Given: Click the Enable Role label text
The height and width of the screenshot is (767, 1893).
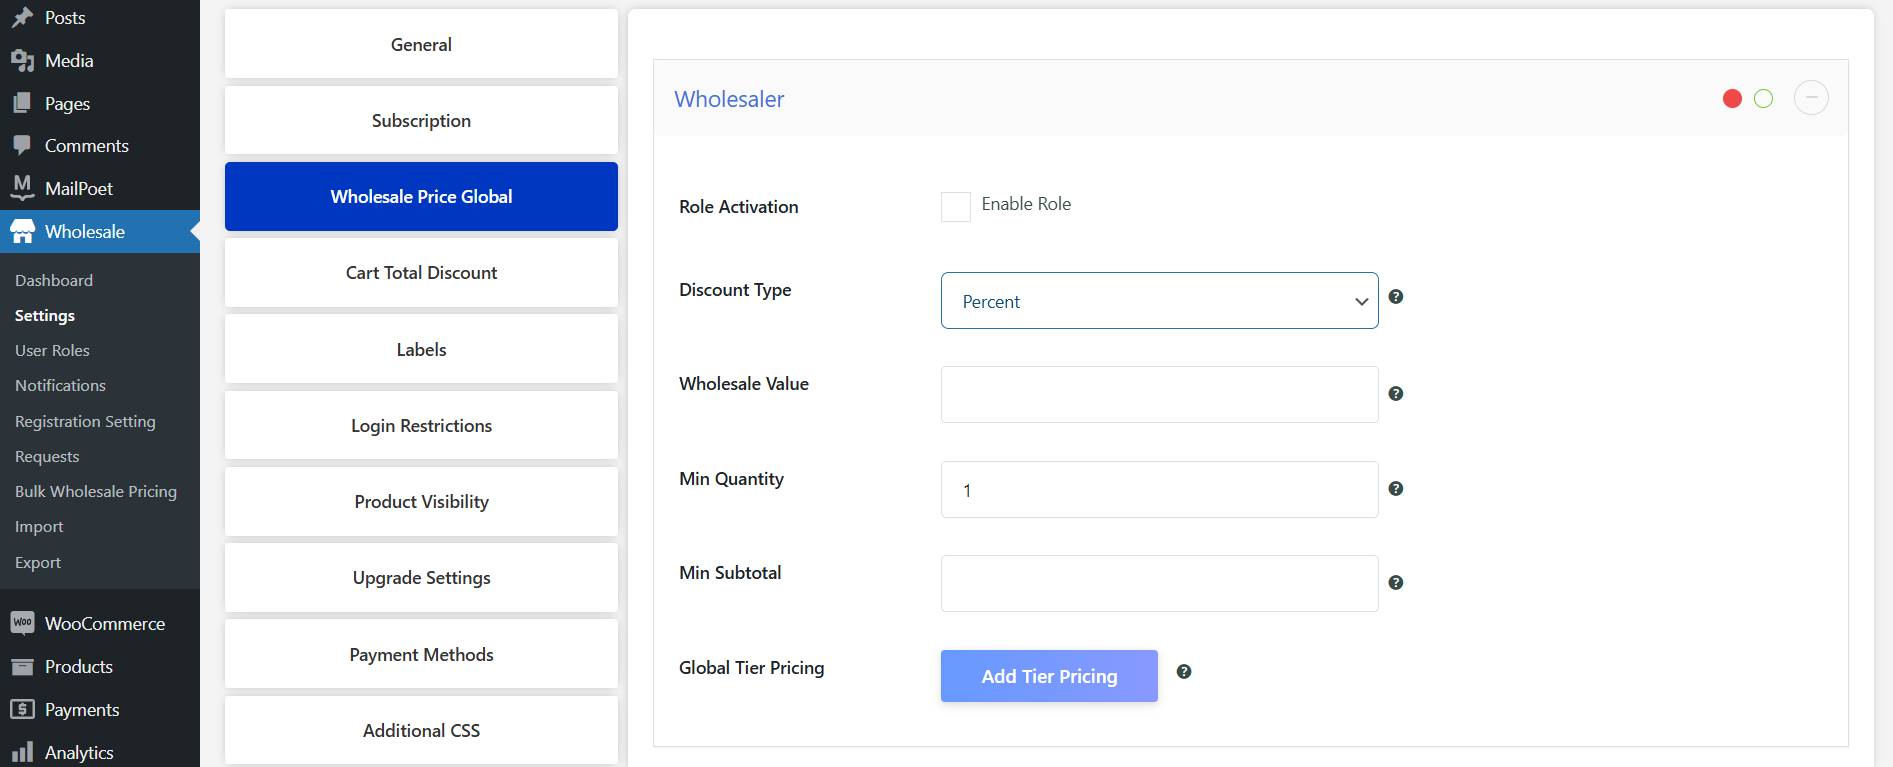Looking at the screenshot, I should coord(1026,204).
